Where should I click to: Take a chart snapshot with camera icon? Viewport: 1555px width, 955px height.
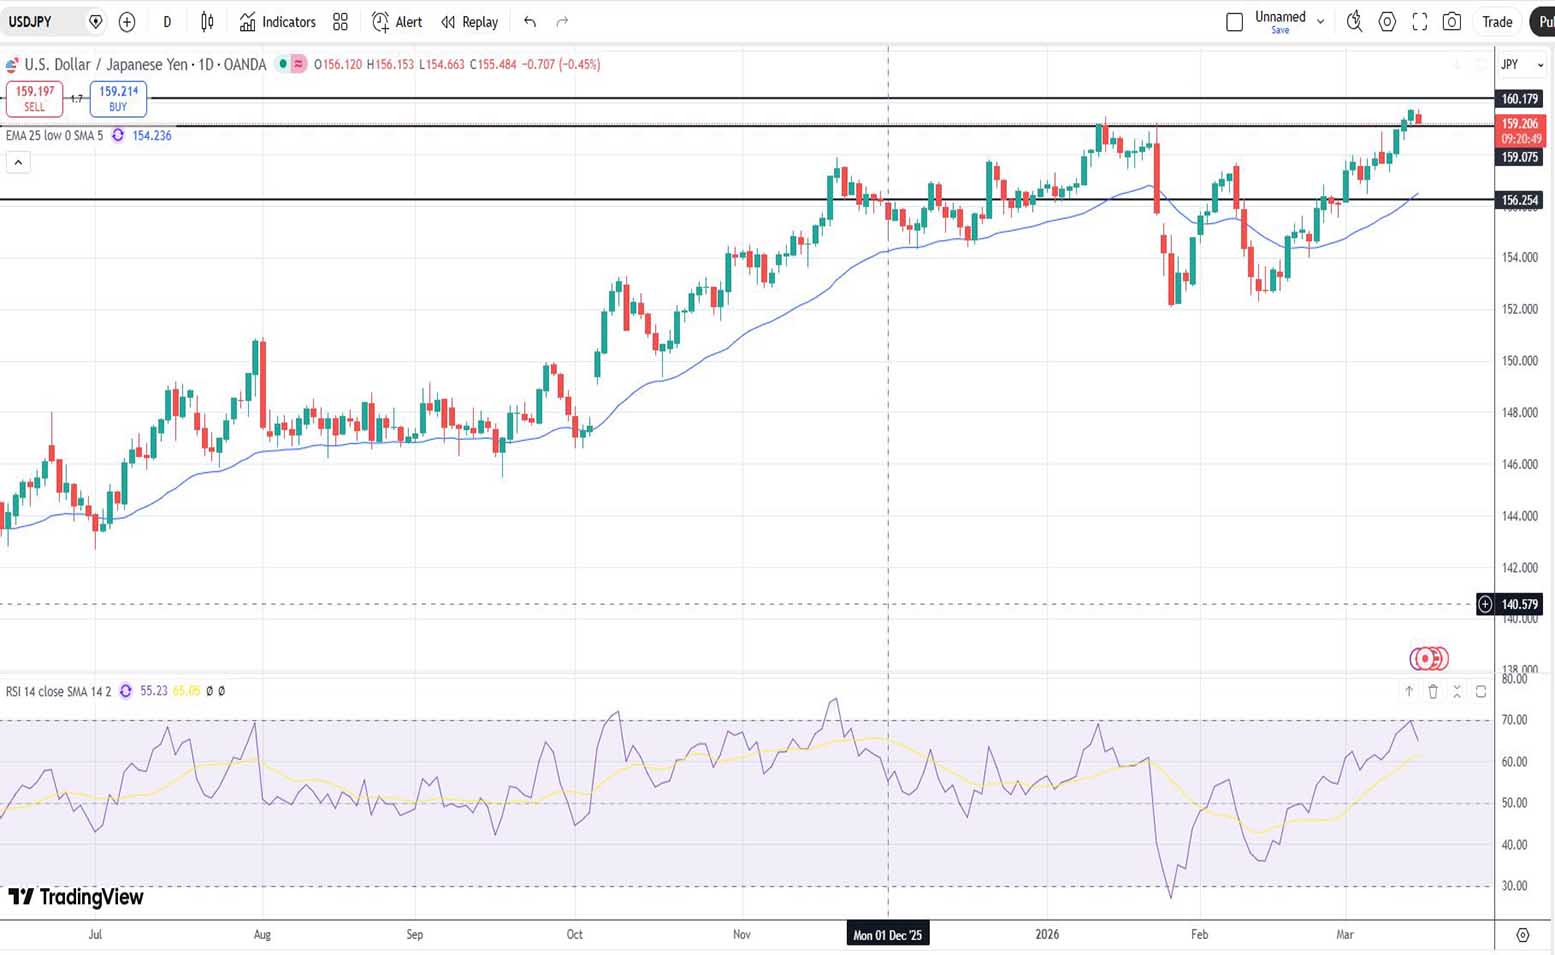coord(1452,22)
